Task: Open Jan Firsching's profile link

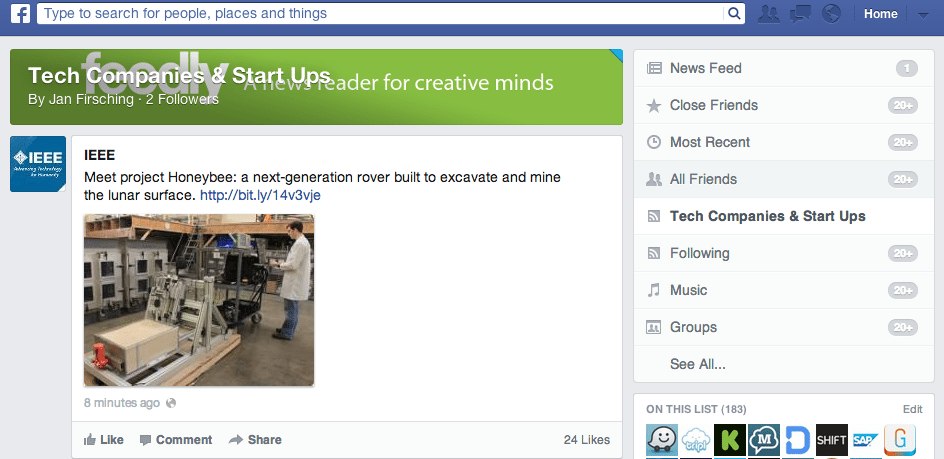Action: tap(90, 99)
